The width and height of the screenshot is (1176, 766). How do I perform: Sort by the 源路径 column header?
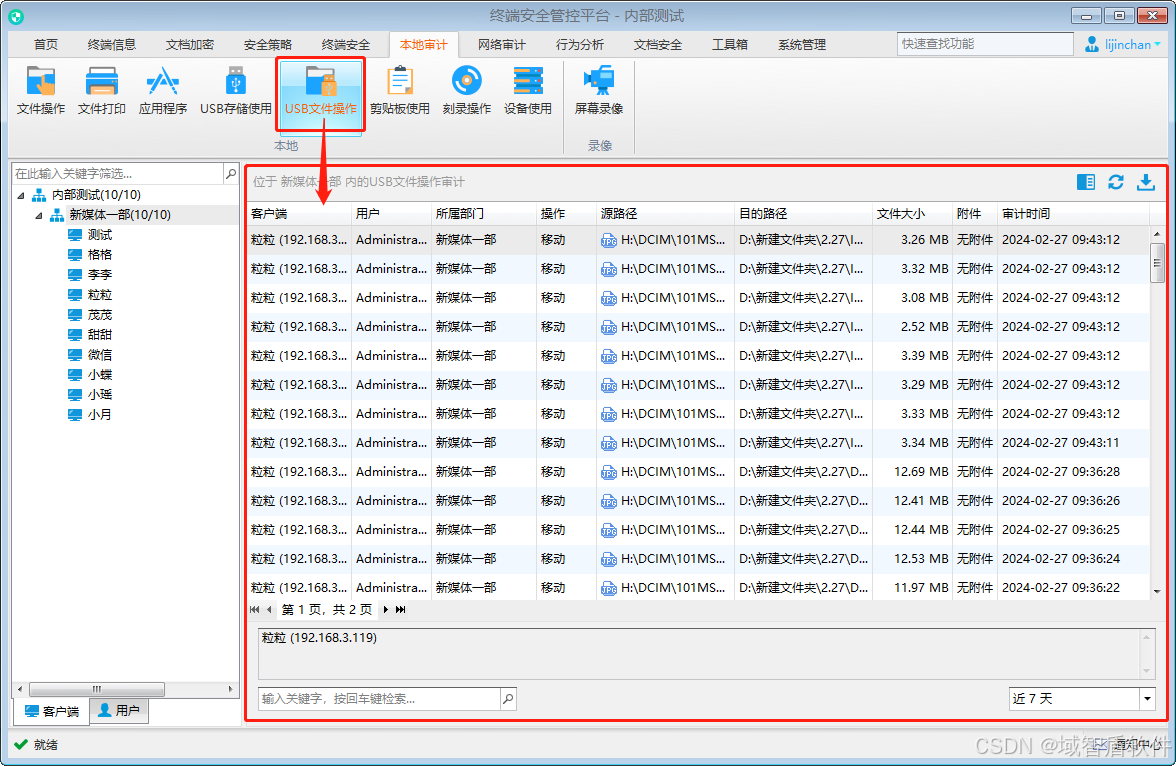665,214
